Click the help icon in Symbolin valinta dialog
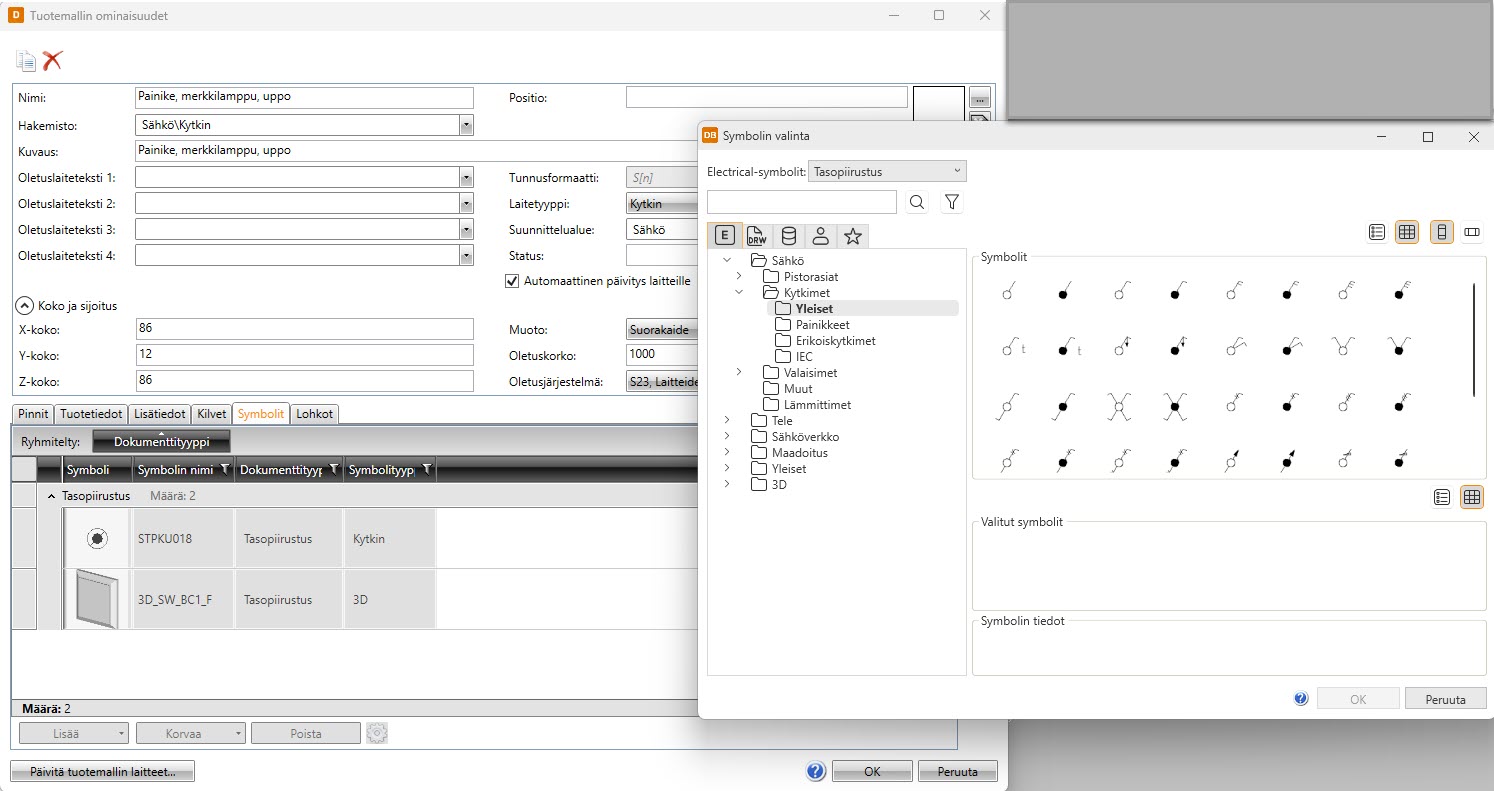 [x=1301, y=699]
